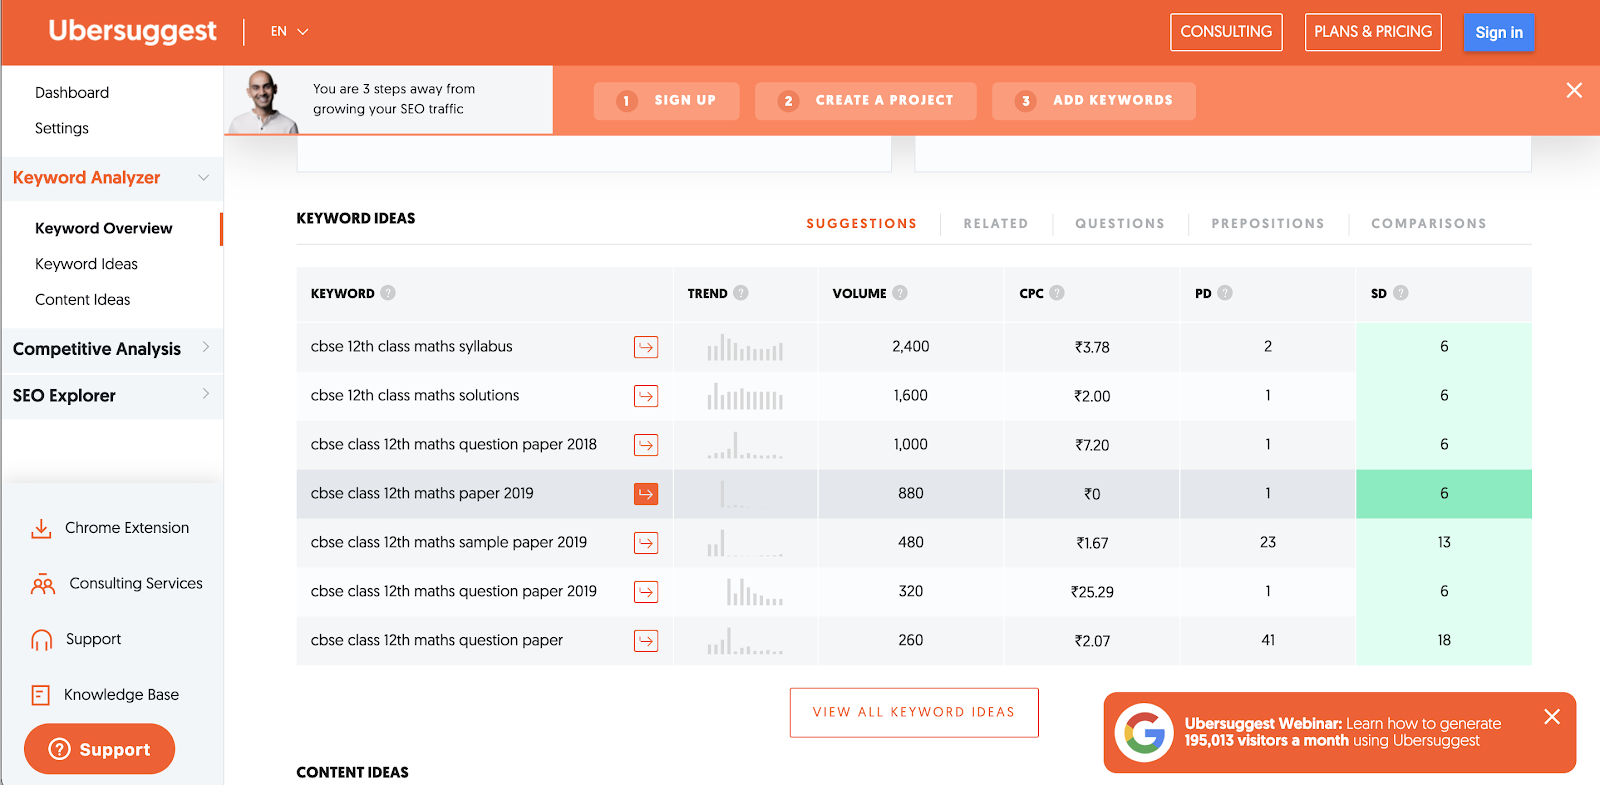
Task: Click the Chrome Extension download icon
Action: (x=41, y=528)
